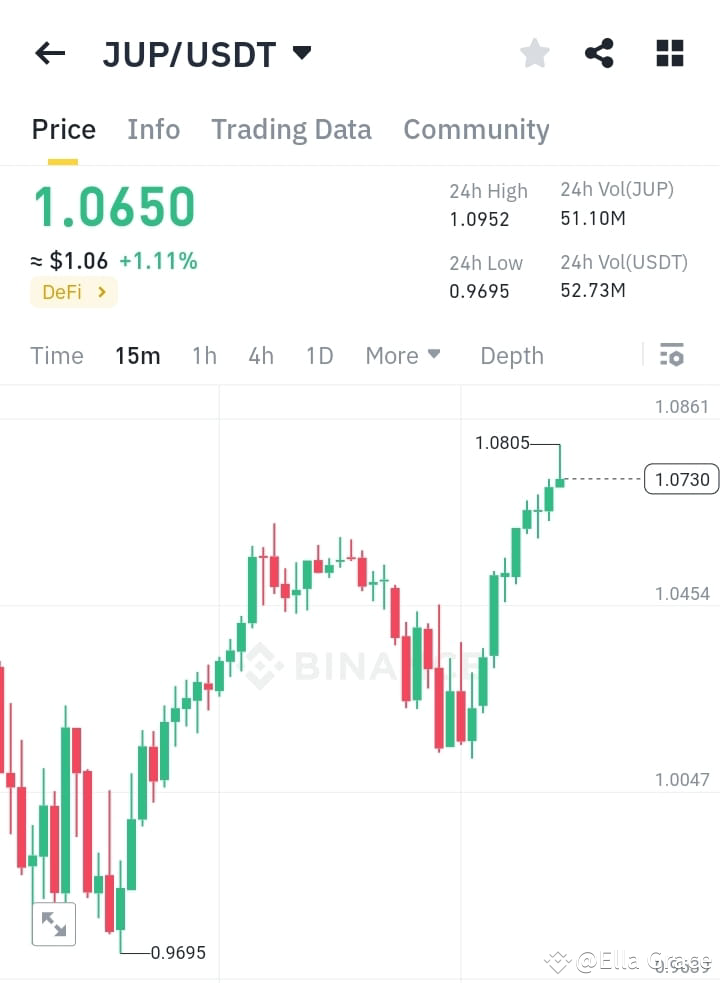
Task: Select the 15m timeframe
Action: point(137,355)
